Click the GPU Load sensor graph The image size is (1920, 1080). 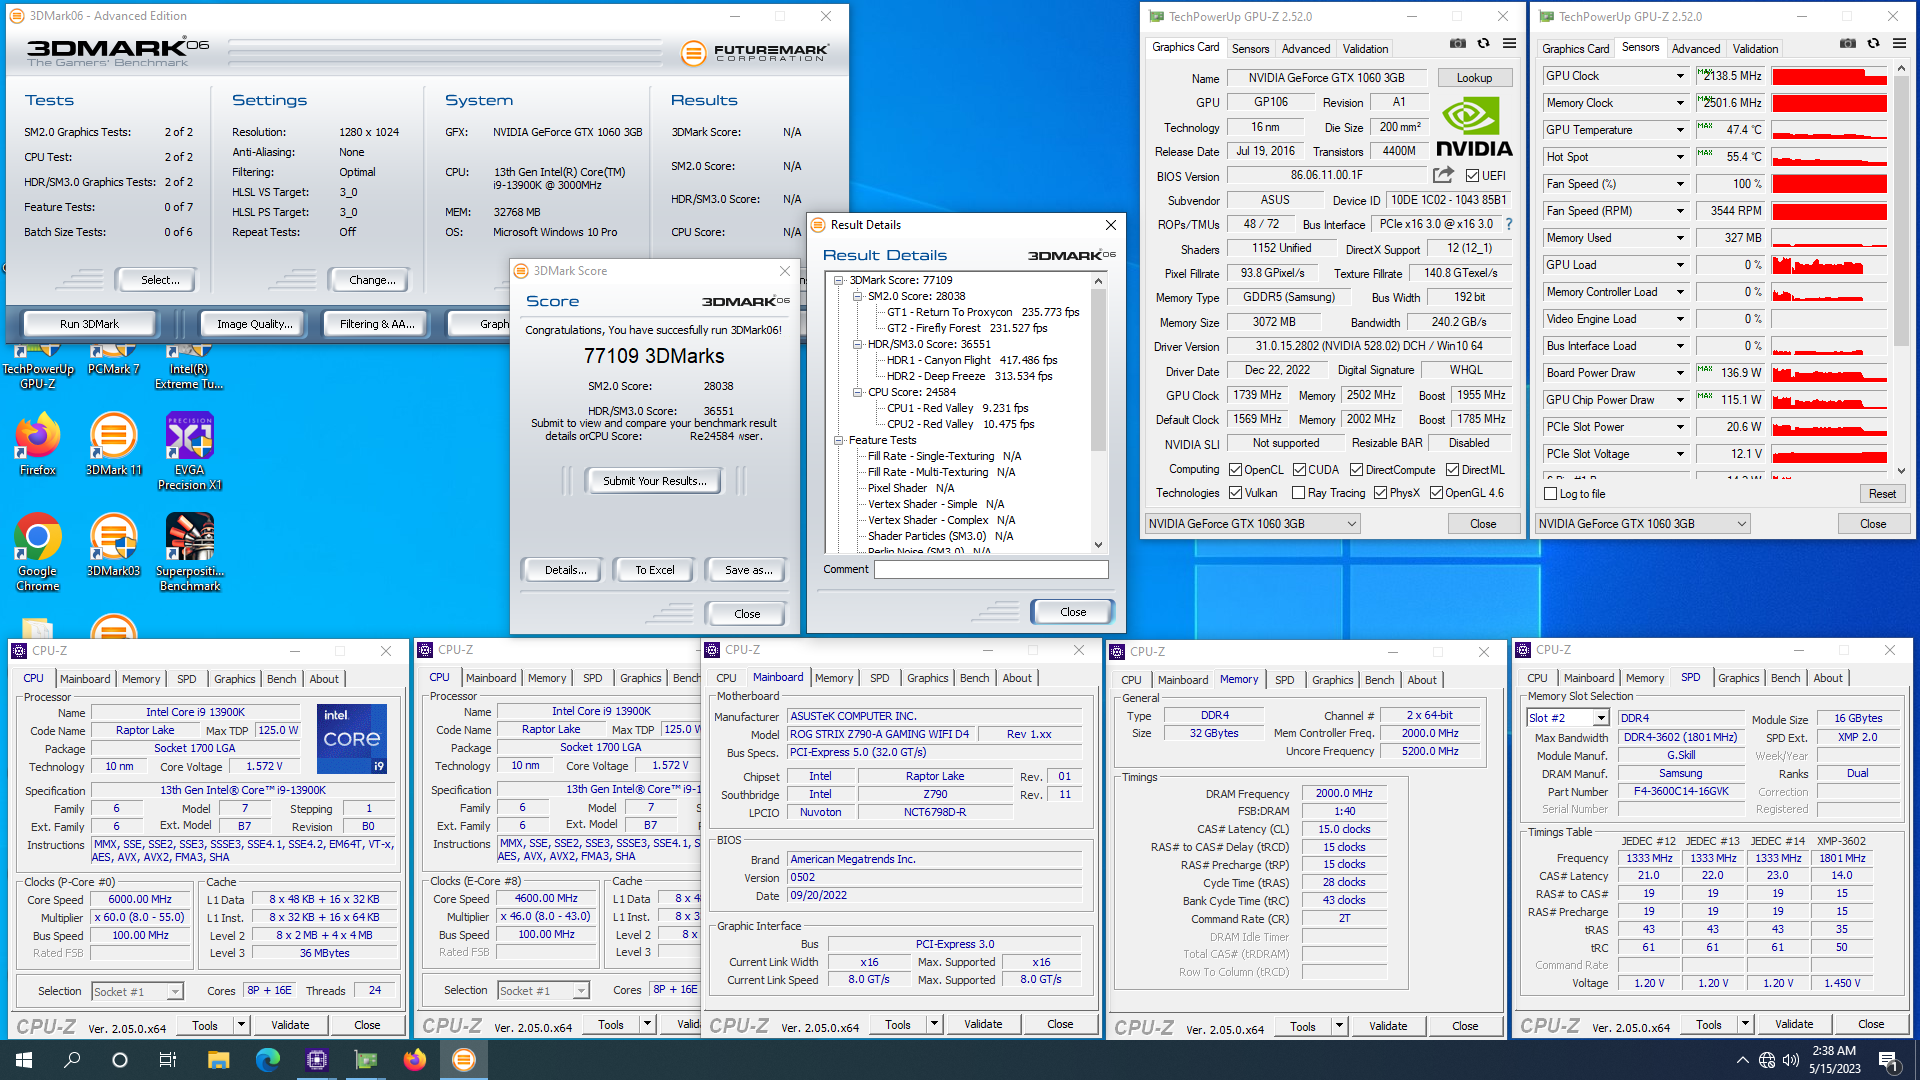[x=1829, y=265]
